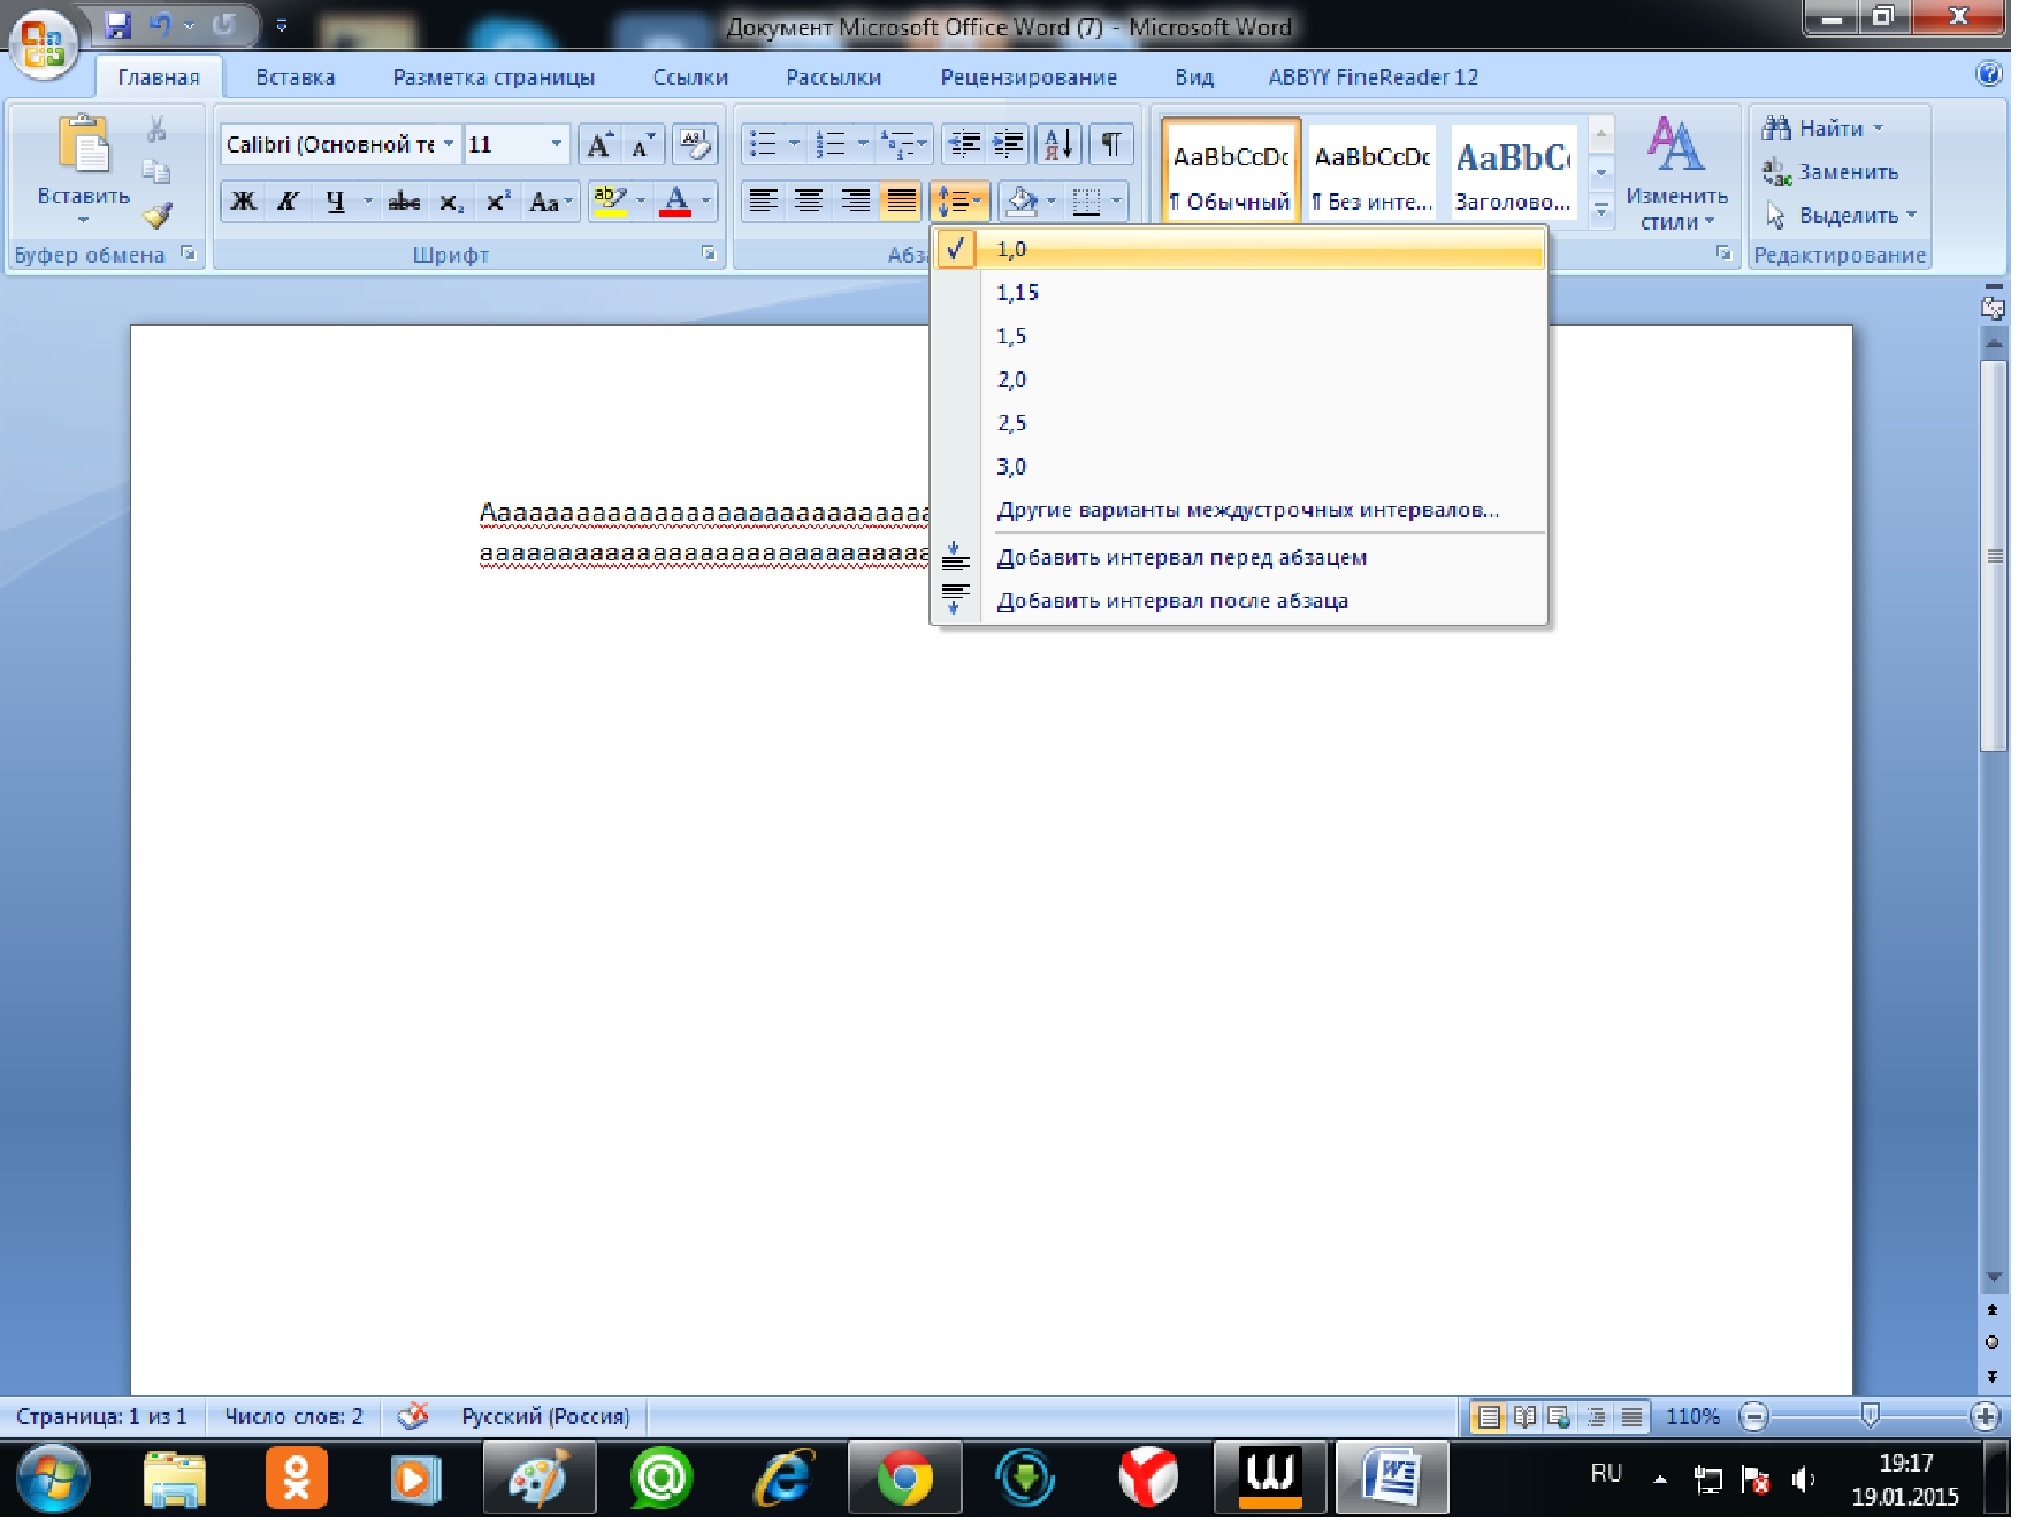Open the font size dropdown

[x=556, y=145]
